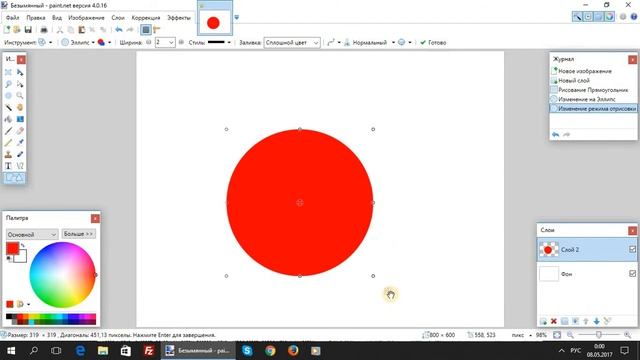Select the Pencil tool

point(8,142)
